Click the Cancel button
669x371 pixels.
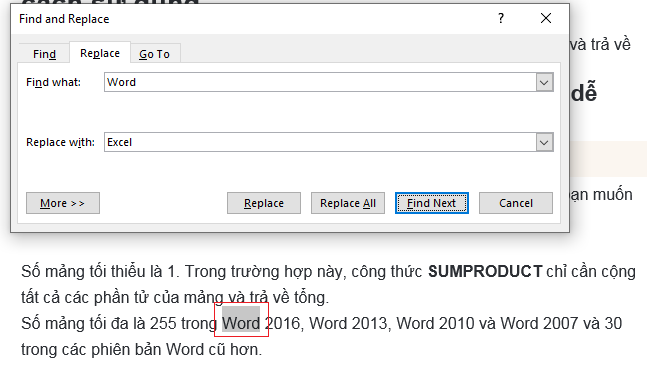click(516, 203)
